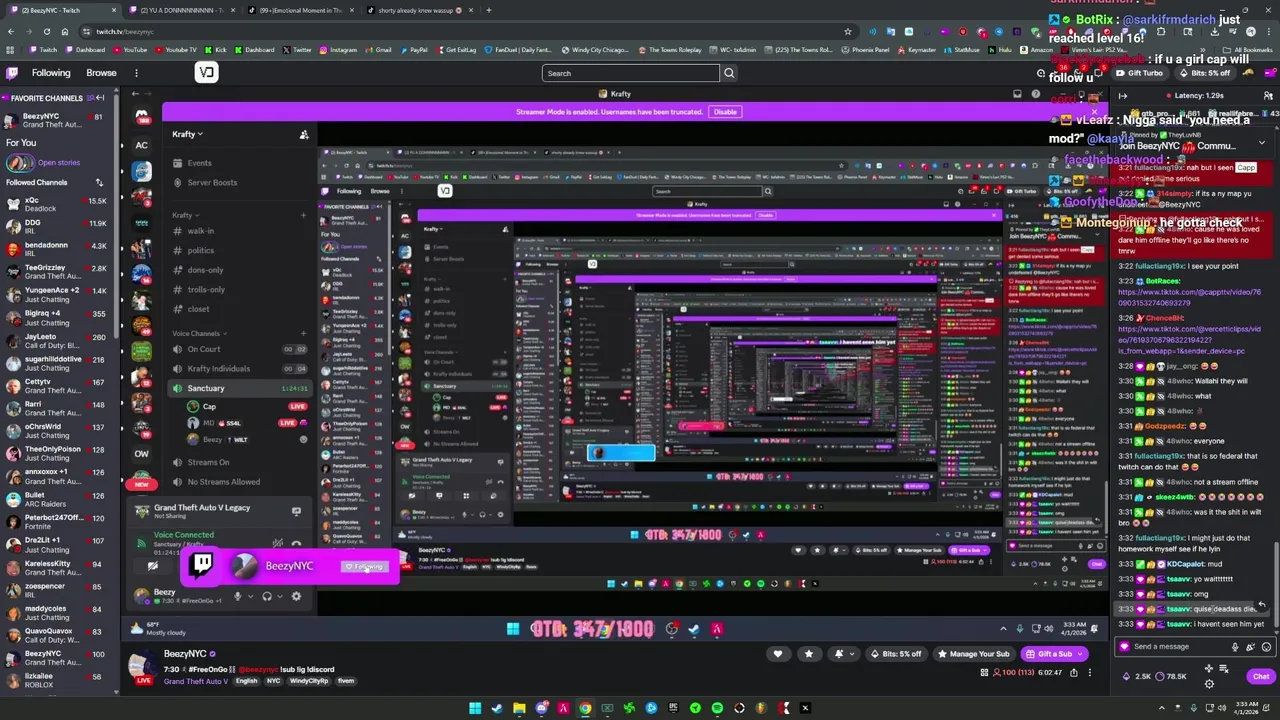Open xQc channel in the sidebar
The image size is (1280, 720).
coord(55,205)
